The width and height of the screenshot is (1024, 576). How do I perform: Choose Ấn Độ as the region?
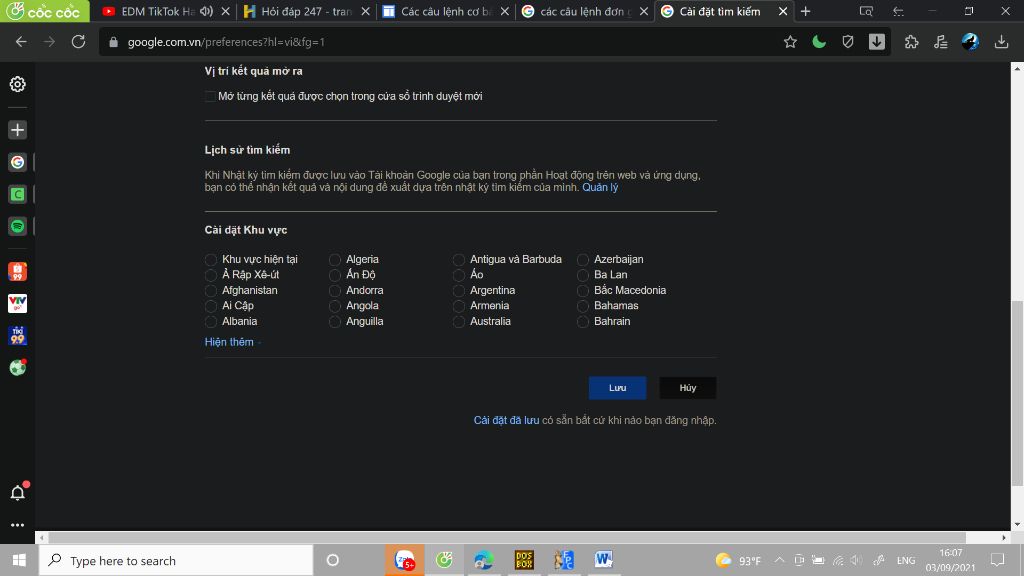(334, 275)
